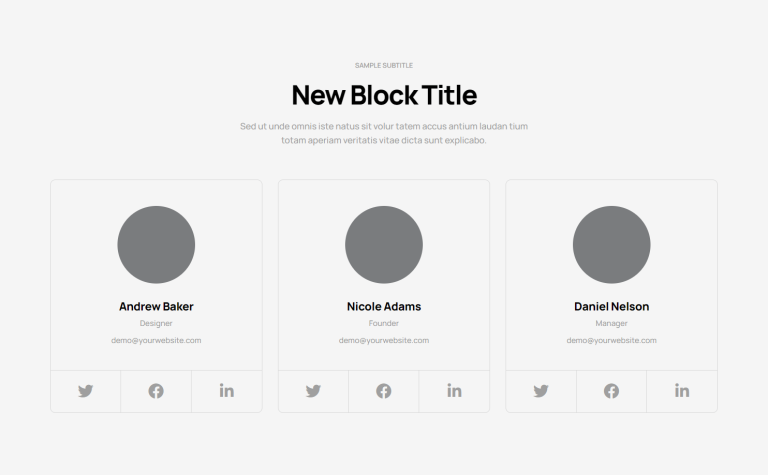Click the New Block Title heading
Screen dimensions: 768x475
[384, 95]
